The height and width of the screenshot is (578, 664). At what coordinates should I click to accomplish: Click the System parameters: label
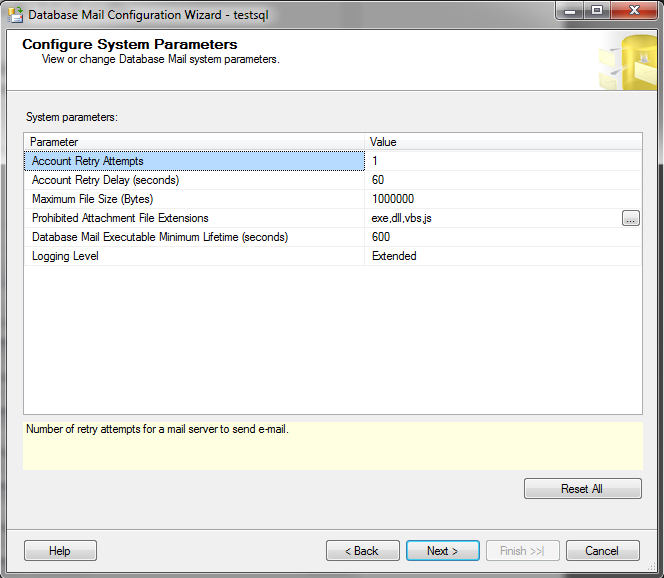pos(72,117)
